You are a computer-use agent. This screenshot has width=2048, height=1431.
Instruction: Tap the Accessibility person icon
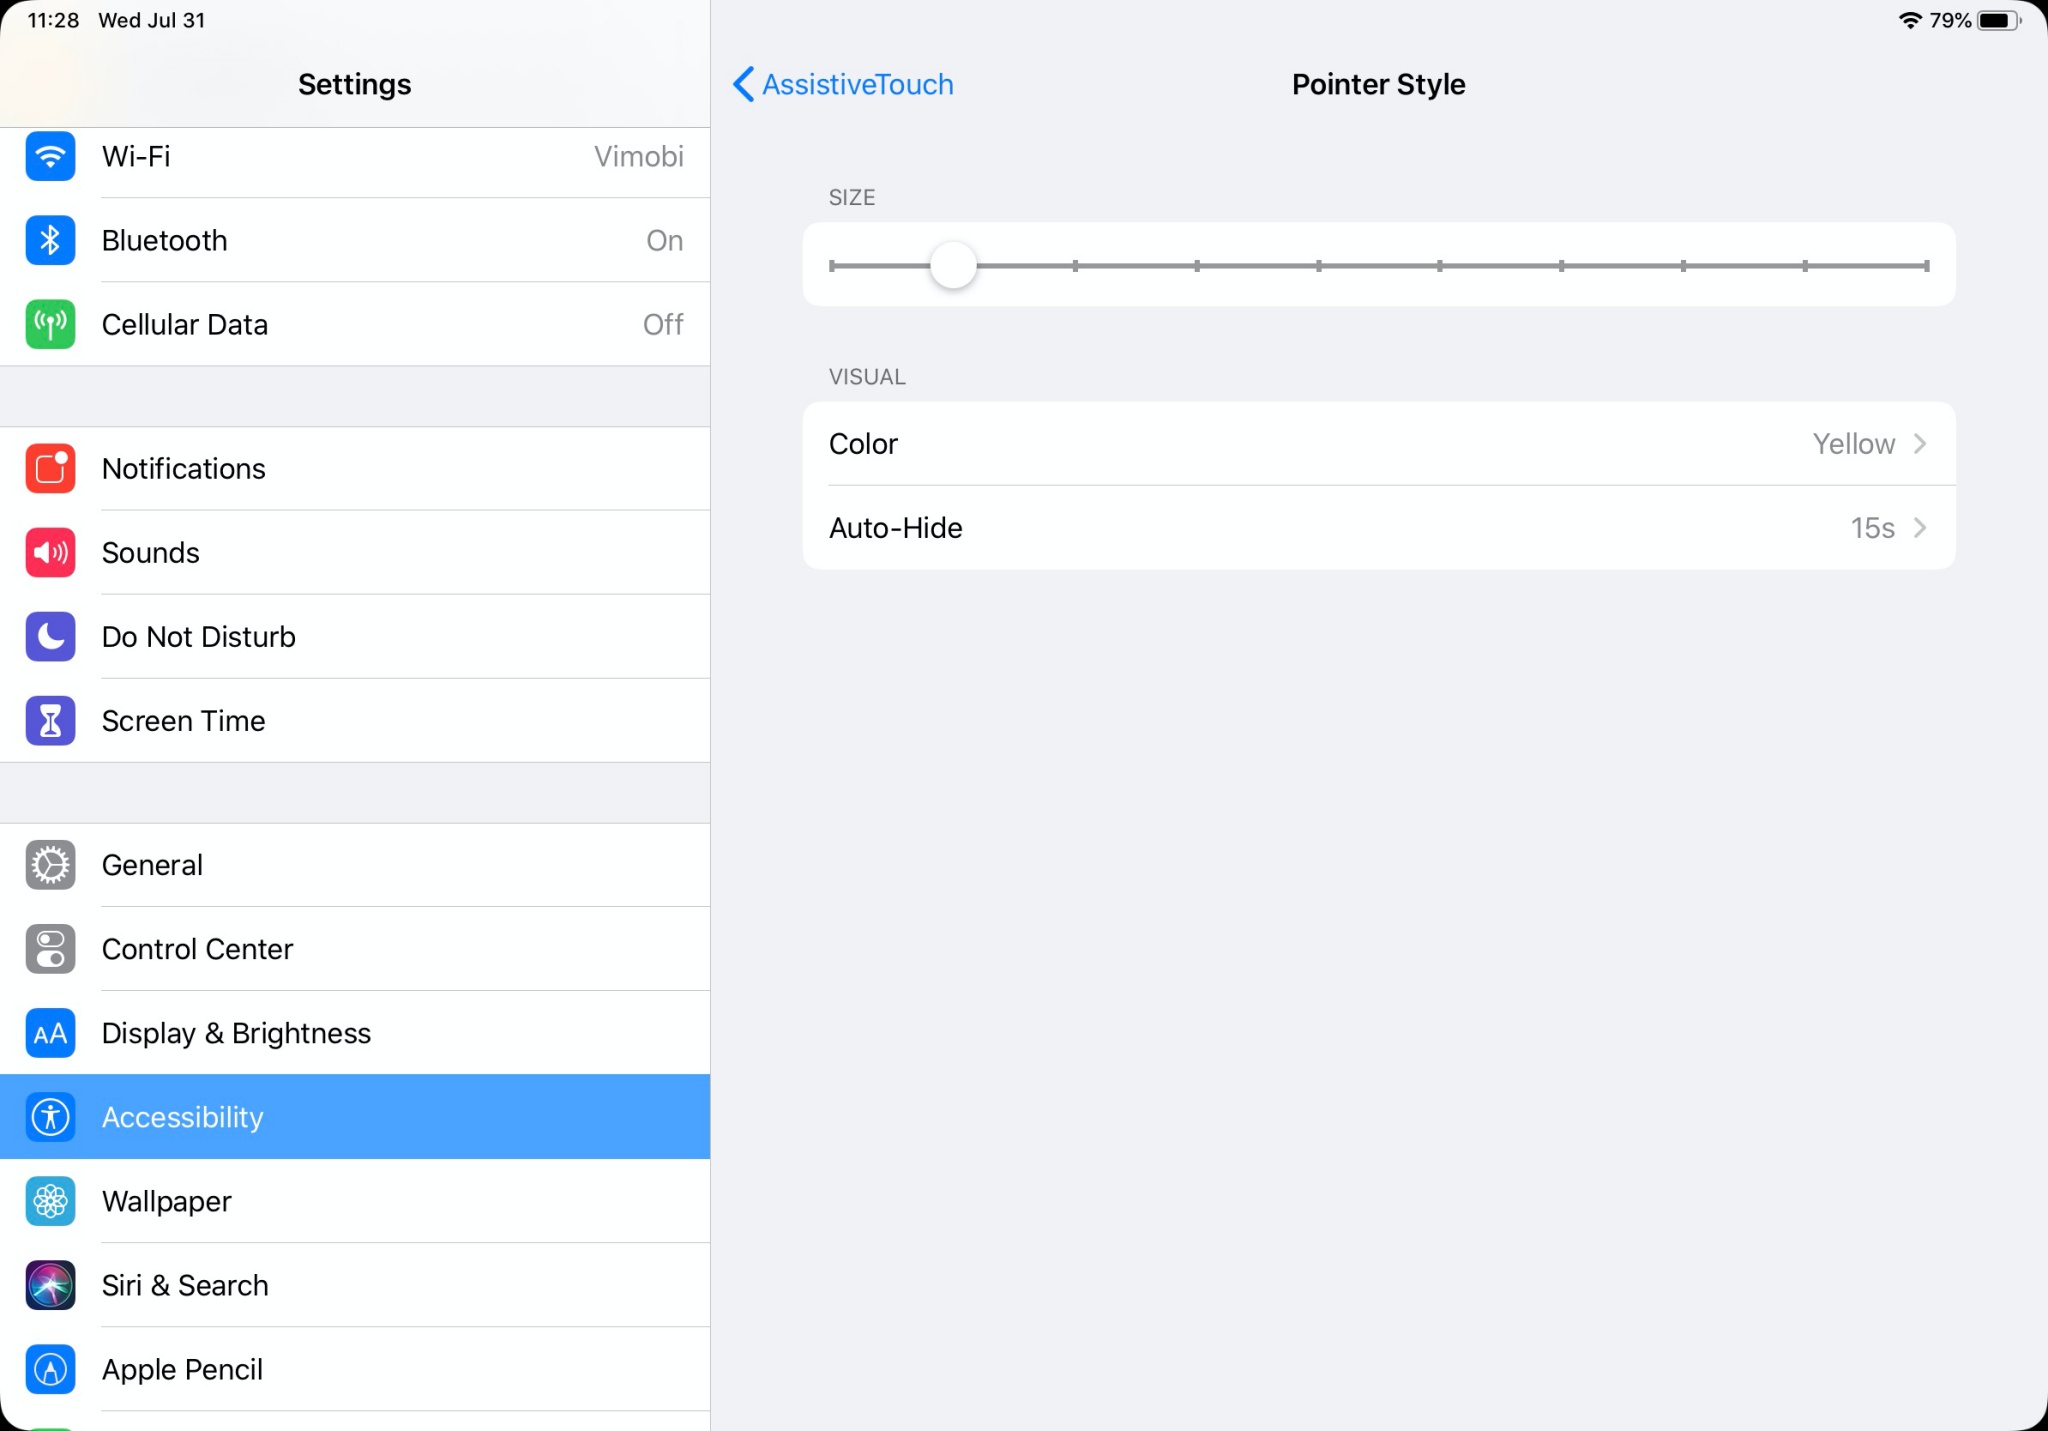click(x=50, y=1116)
